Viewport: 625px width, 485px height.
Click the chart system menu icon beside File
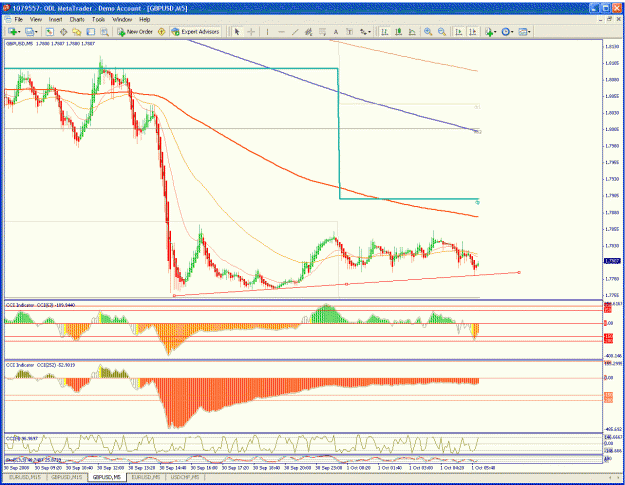coord(7,19)
